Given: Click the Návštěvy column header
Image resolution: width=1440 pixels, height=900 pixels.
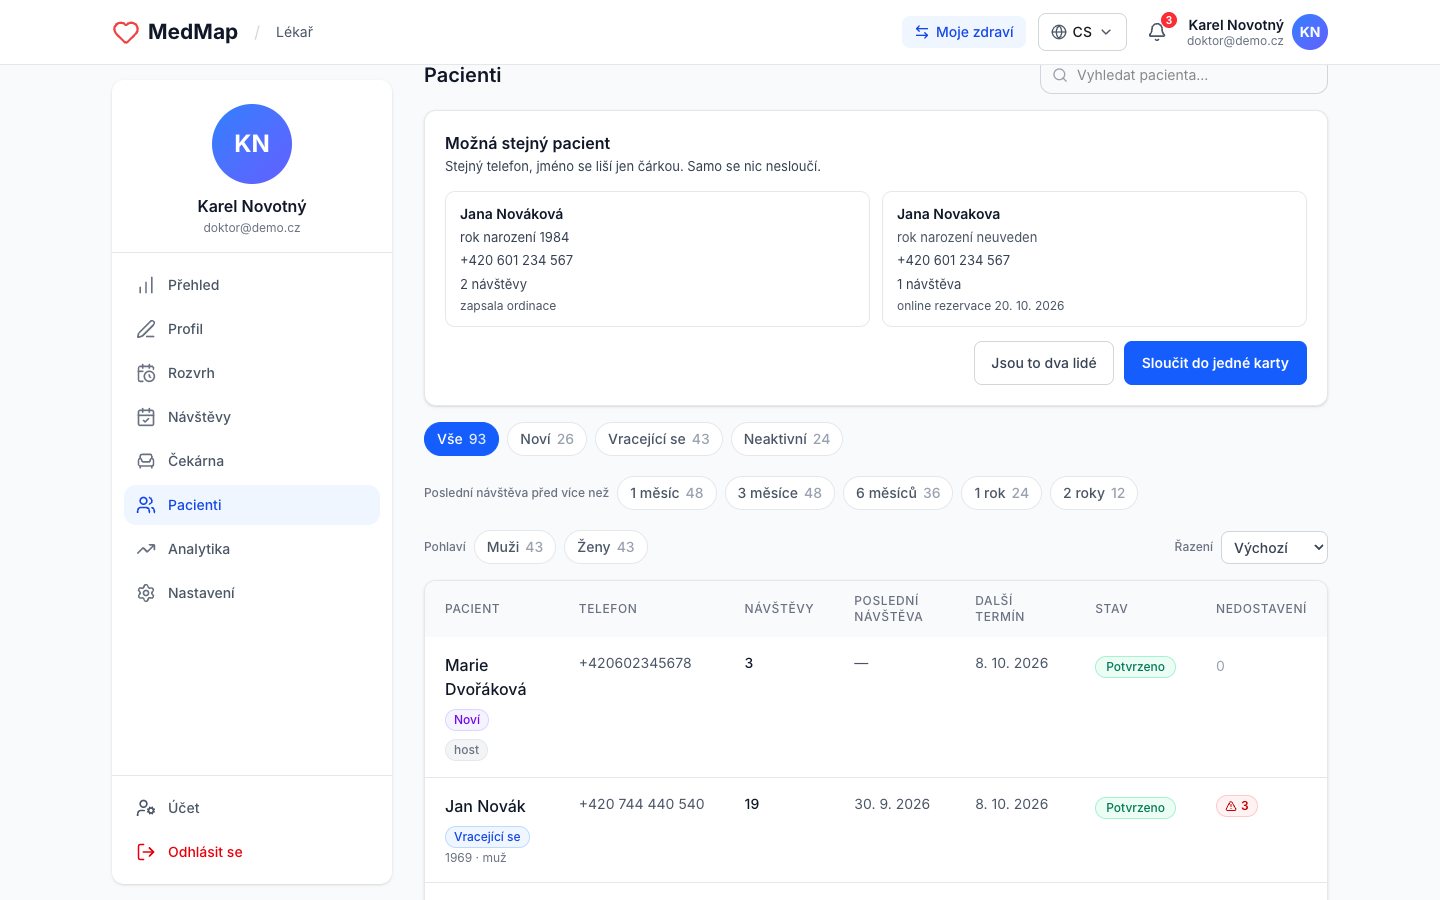Looking at the screenshot, I should click(x=779, y=608).
